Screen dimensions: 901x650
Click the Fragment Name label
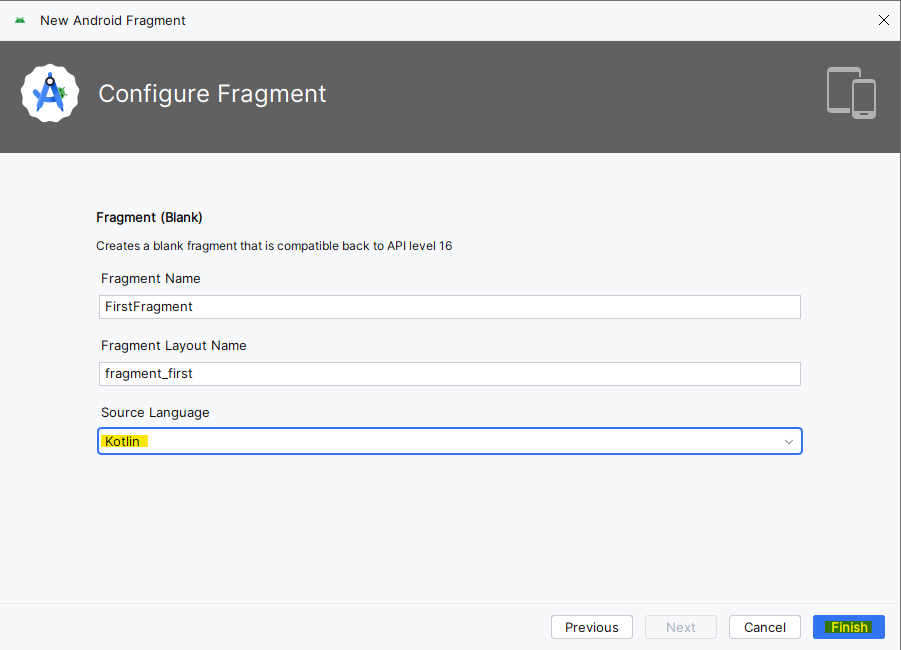click(x=151, y=279)
